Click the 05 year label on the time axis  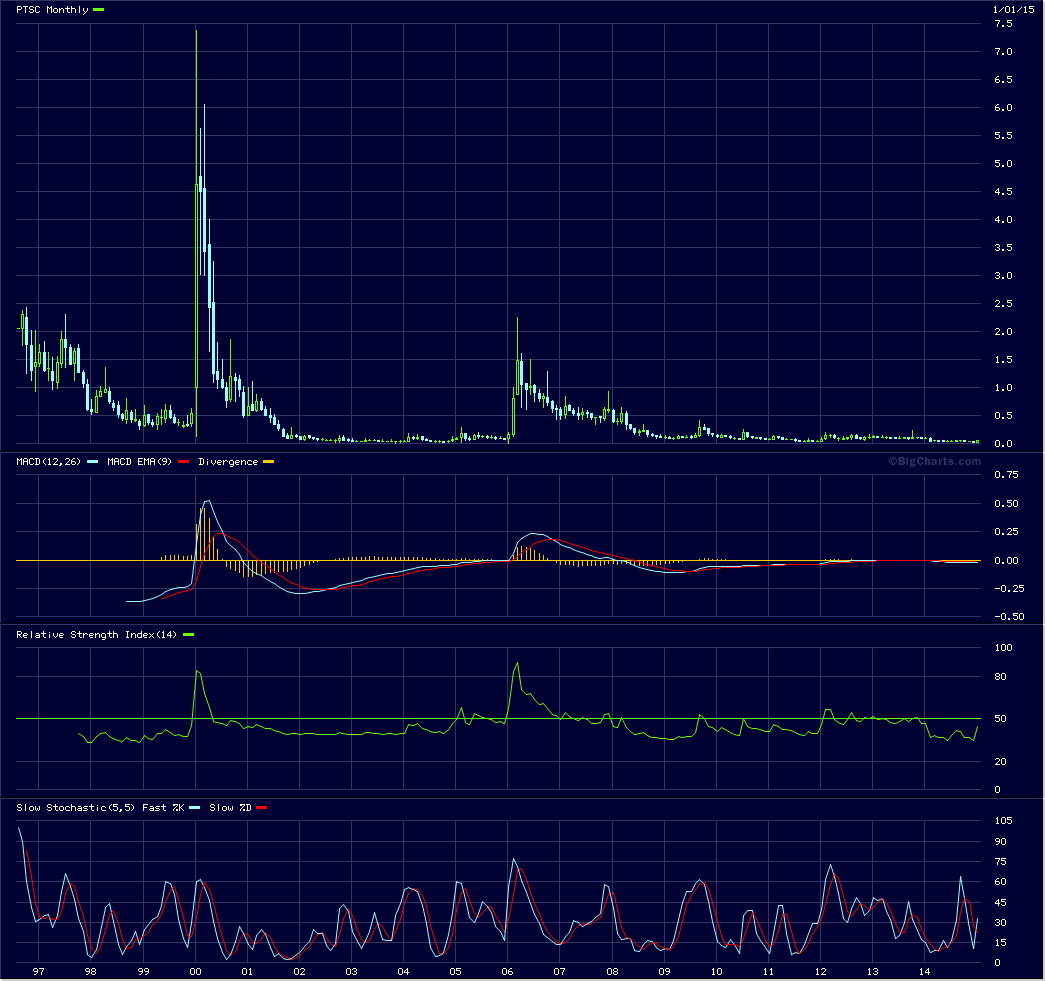tap(455, 971)
